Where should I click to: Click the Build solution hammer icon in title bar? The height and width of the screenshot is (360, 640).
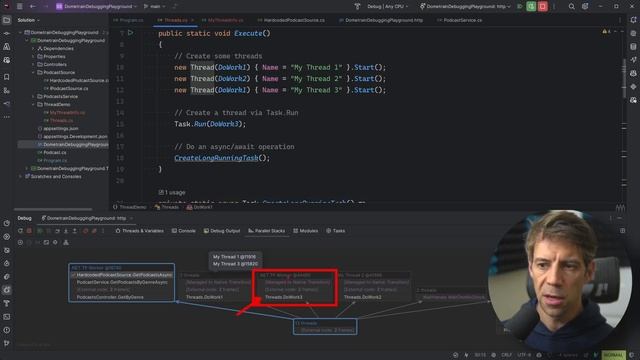357,7
